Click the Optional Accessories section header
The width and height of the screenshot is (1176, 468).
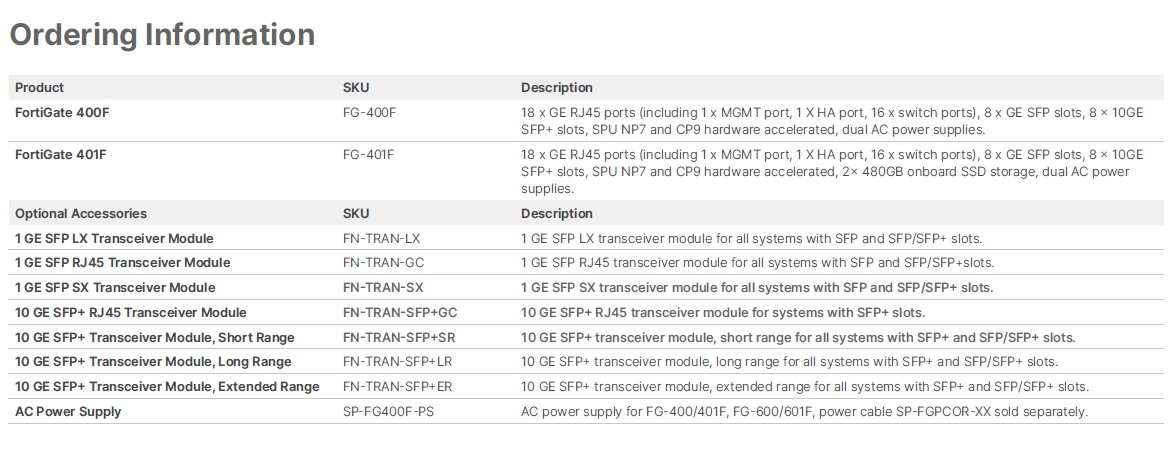(81, 213)
